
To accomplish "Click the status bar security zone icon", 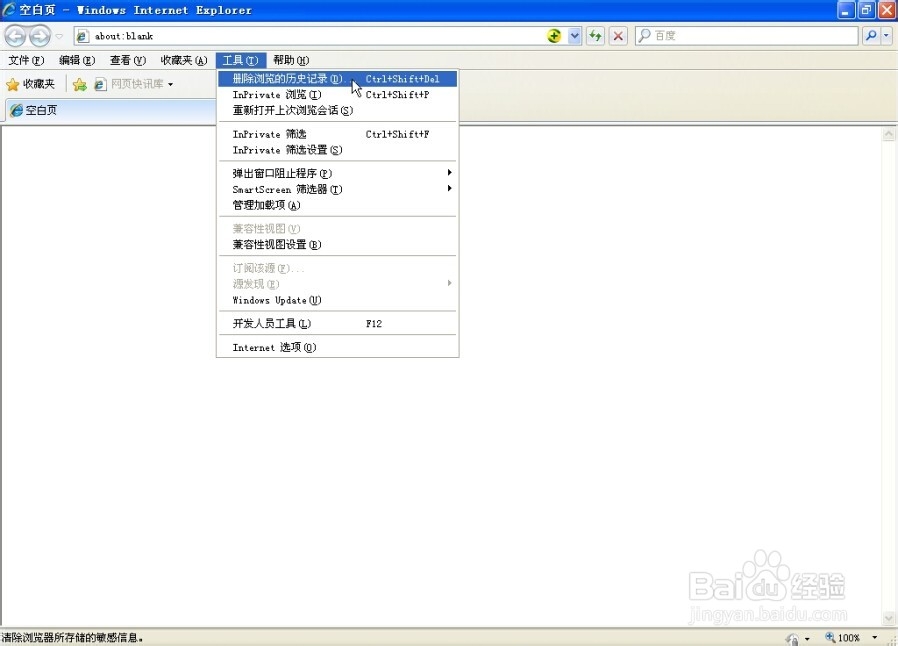I will [793, 639].
